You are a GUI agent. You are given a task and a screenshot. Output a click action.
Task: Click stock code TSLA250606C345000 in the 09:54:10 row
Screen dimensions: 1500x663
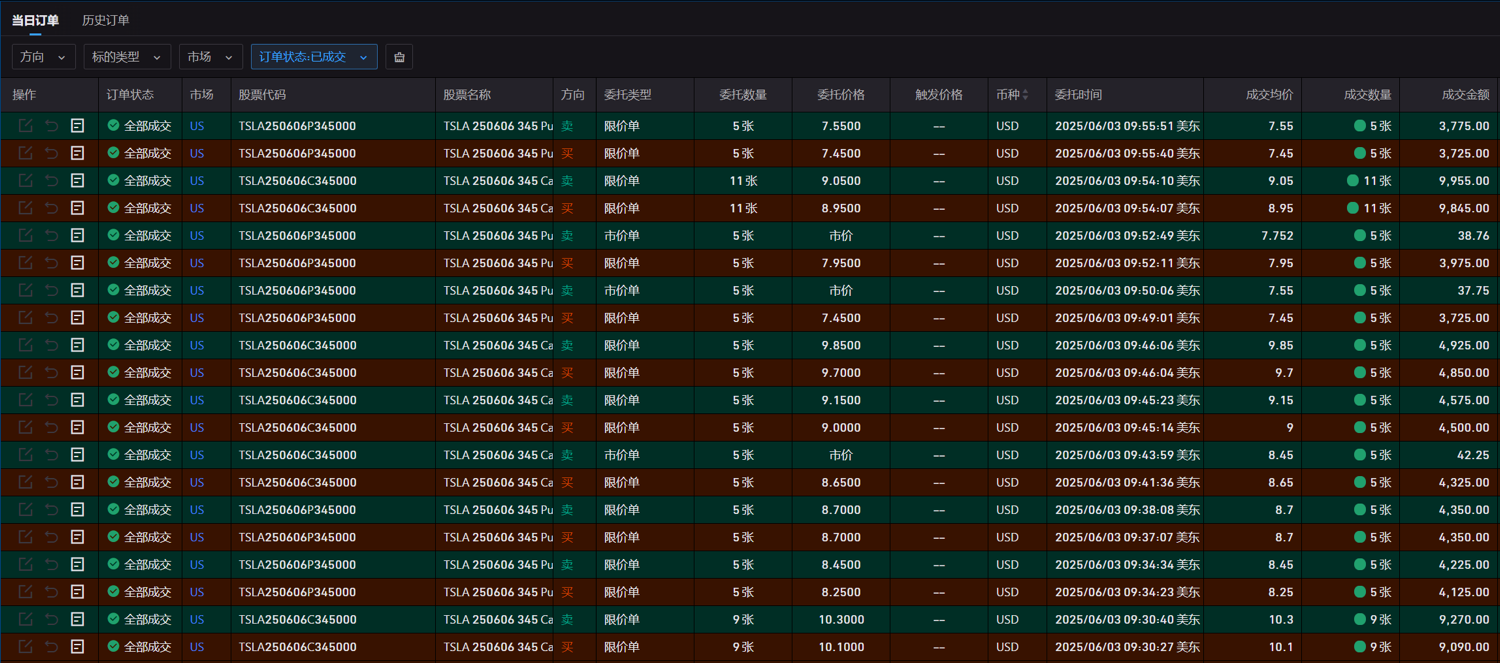pyautogui.click(x=297, y=181)
